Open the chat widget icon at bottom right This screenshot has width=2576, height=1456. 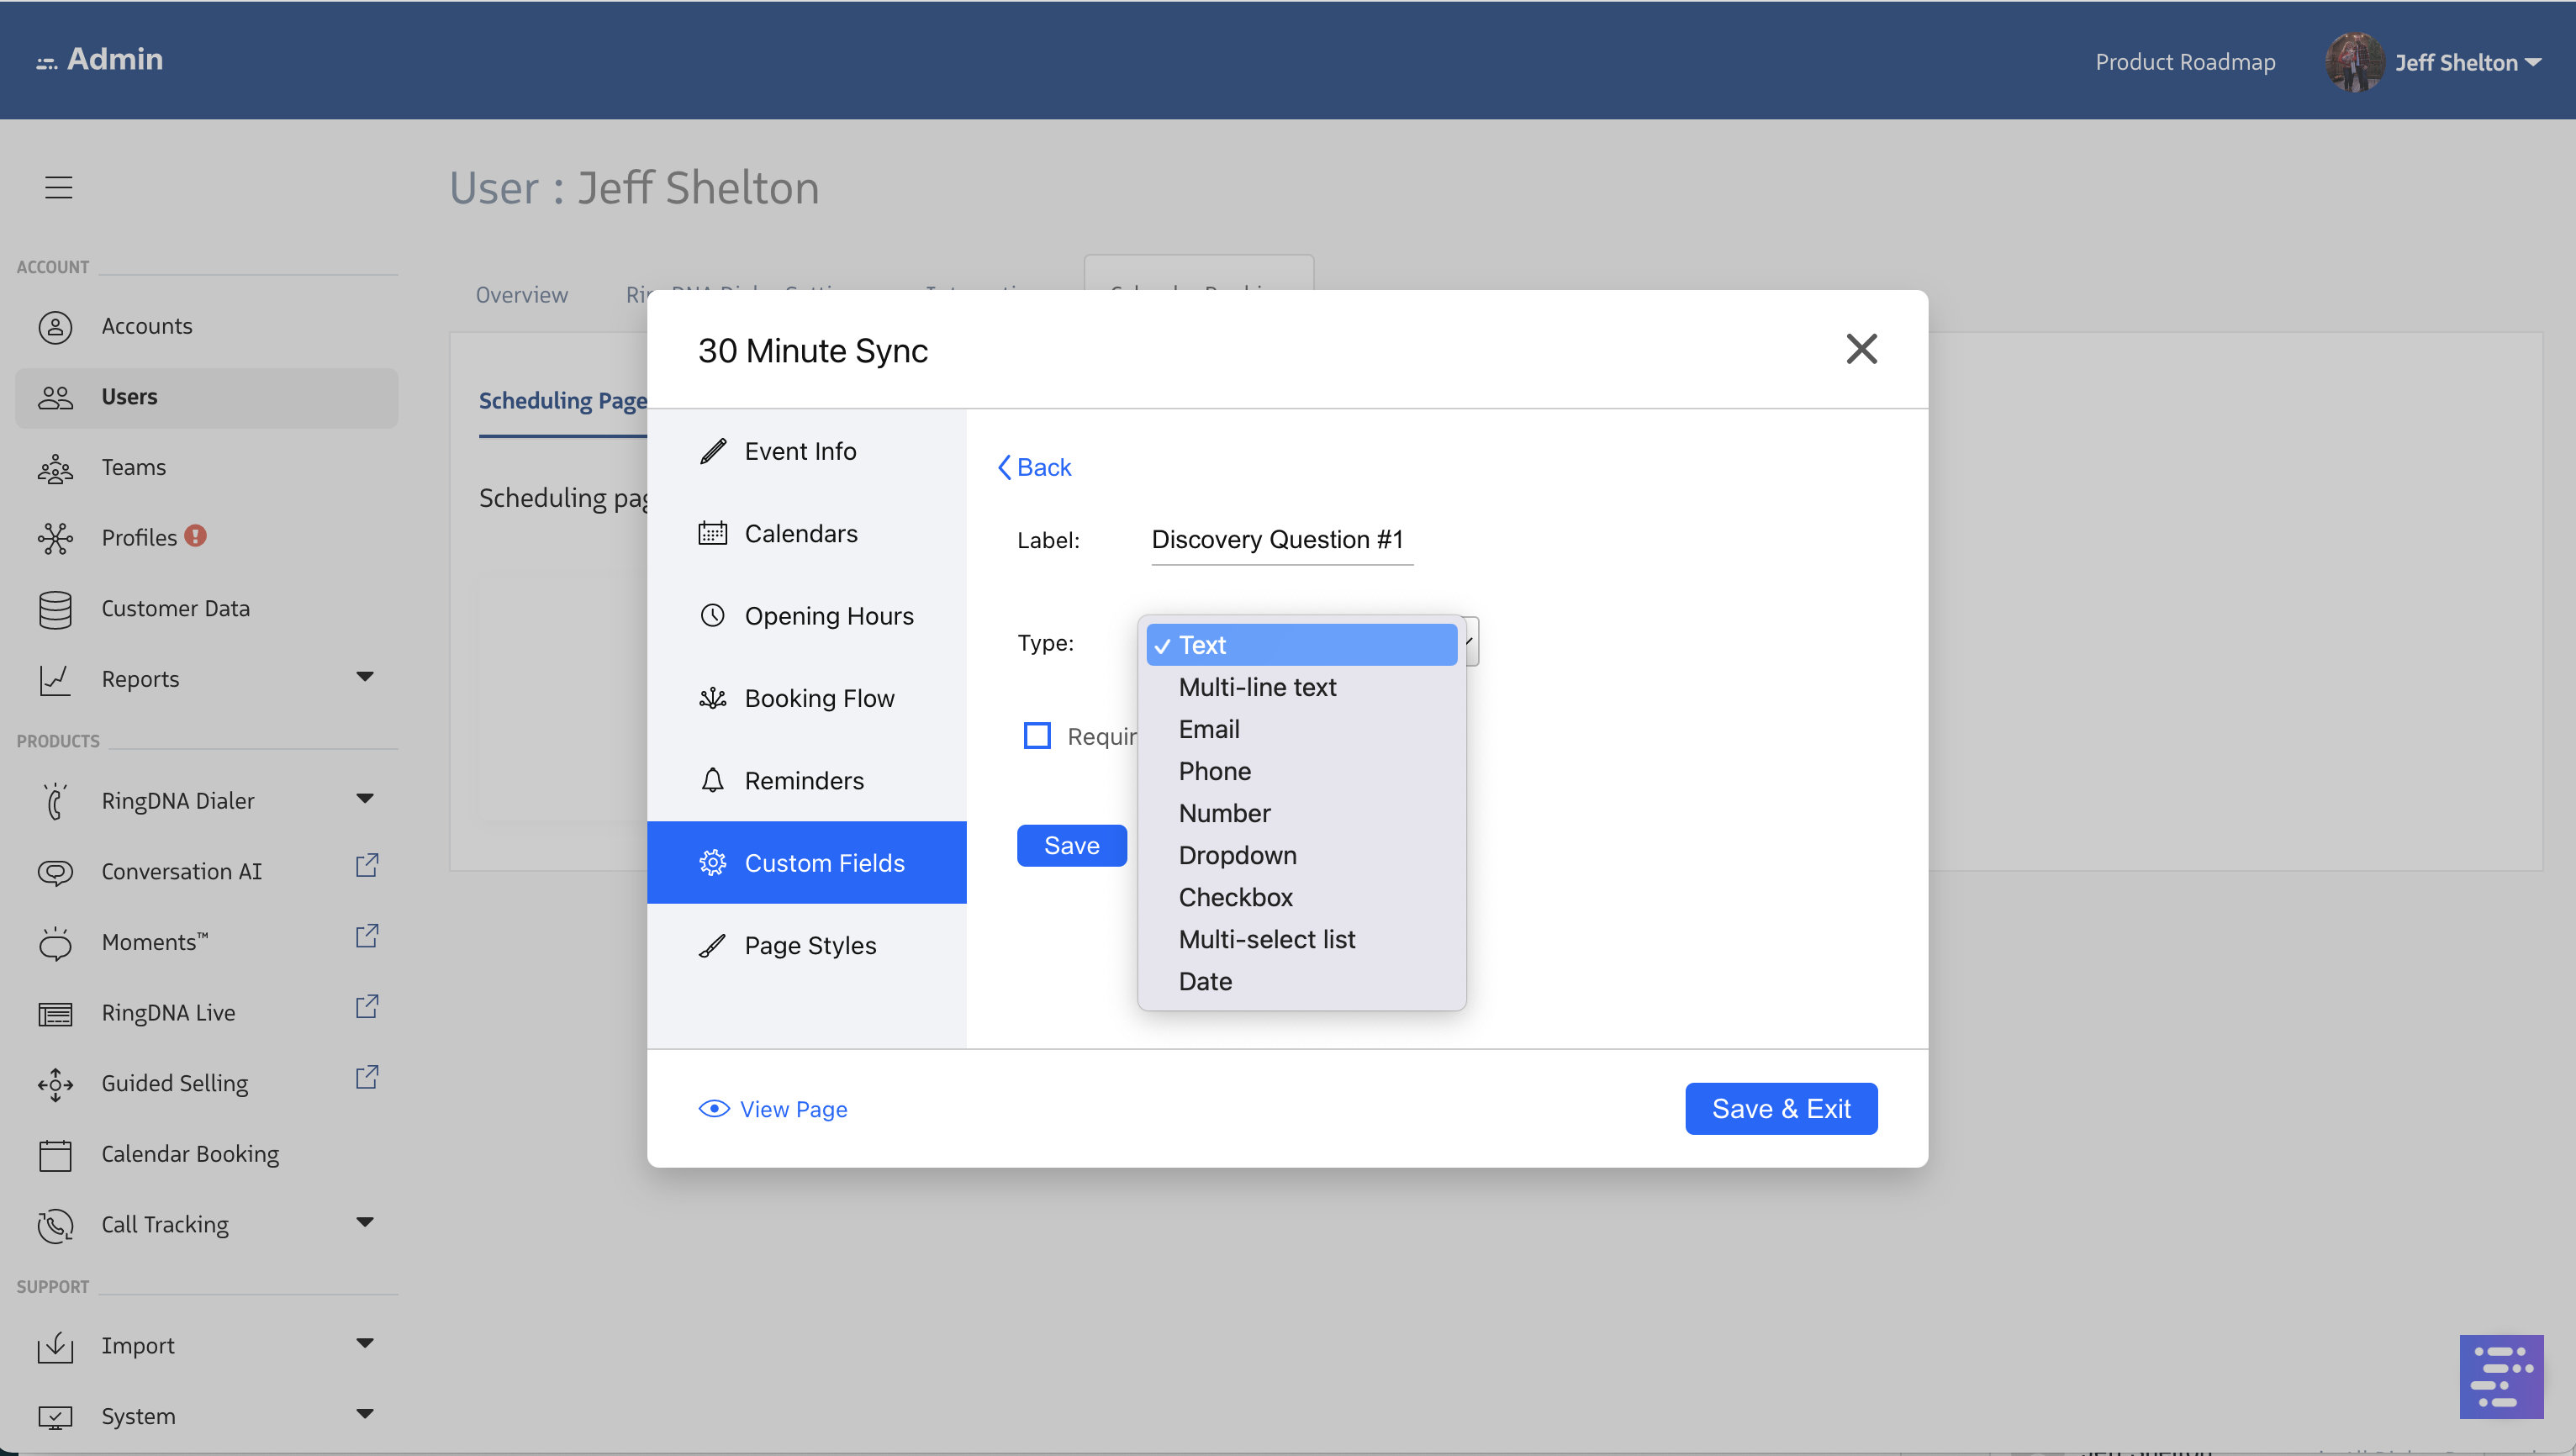click(2500, 1376)
